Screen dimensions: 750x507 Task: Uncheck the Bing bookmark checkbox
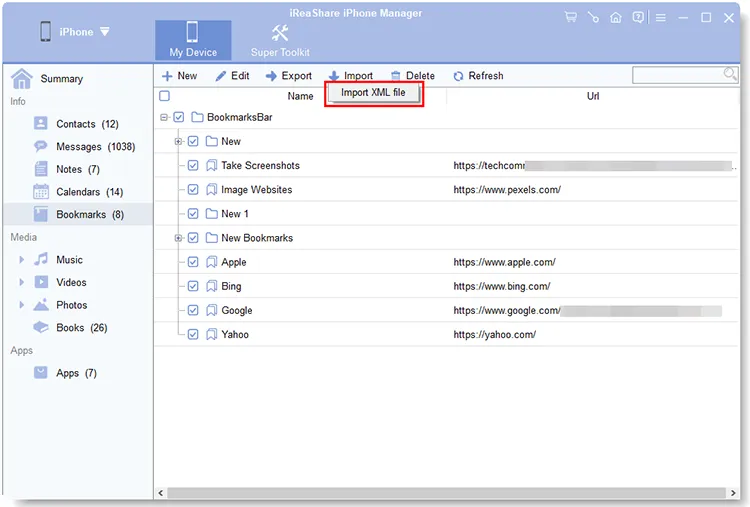(x=193, y=286)
